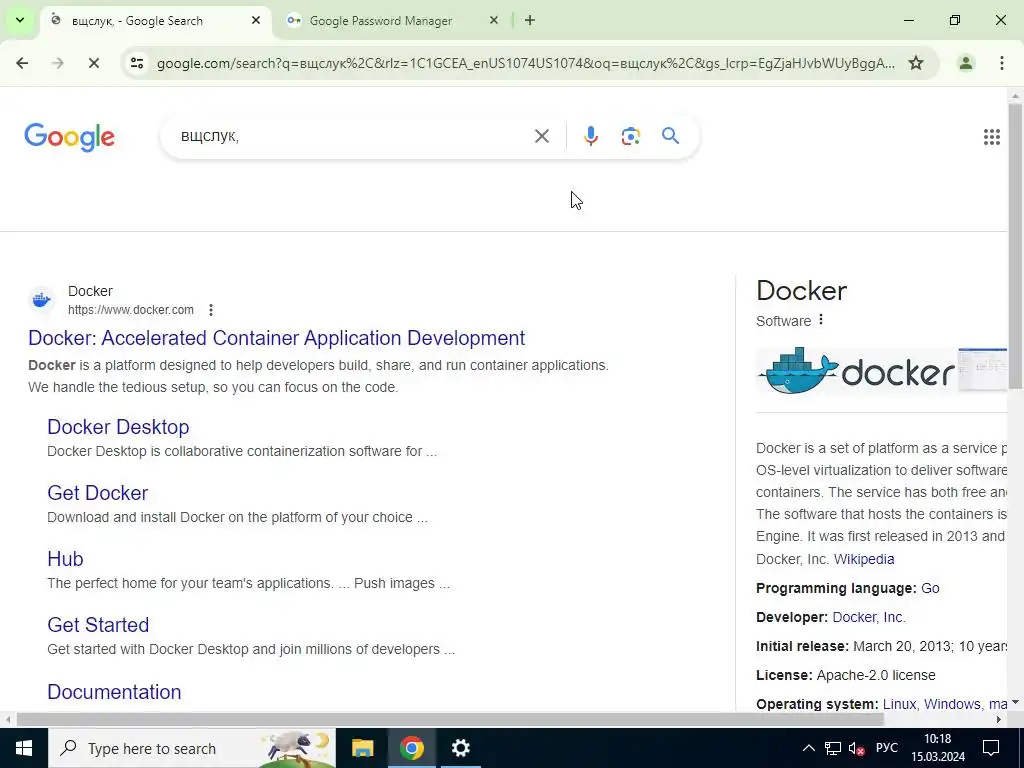Close the Google Search tab

click(256, 20)
